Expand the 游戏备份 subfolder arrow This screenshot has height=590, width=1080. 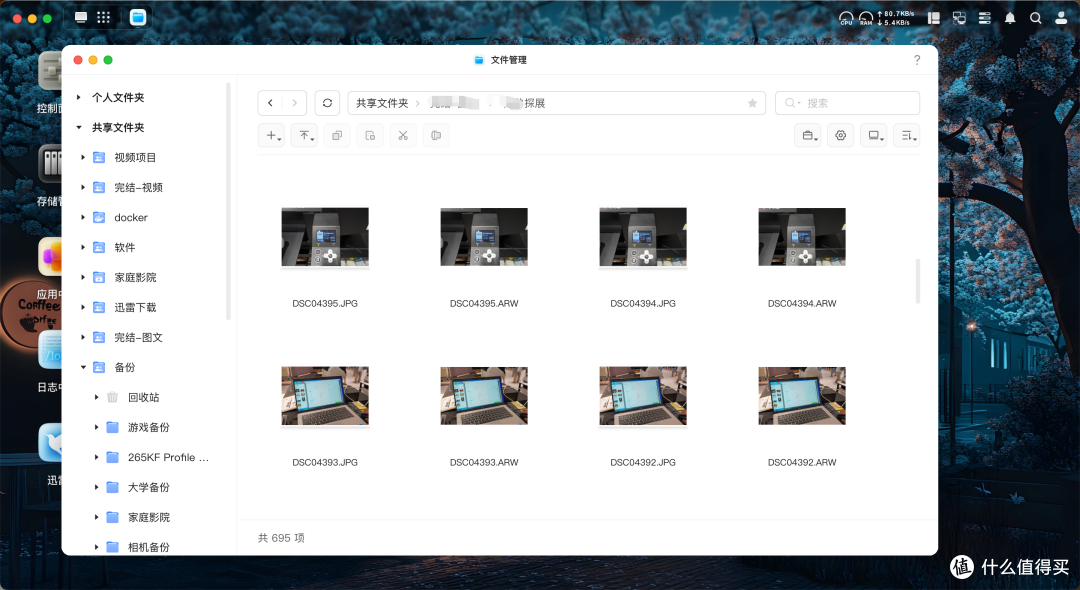pyautogui.click(x=96, y=428)
